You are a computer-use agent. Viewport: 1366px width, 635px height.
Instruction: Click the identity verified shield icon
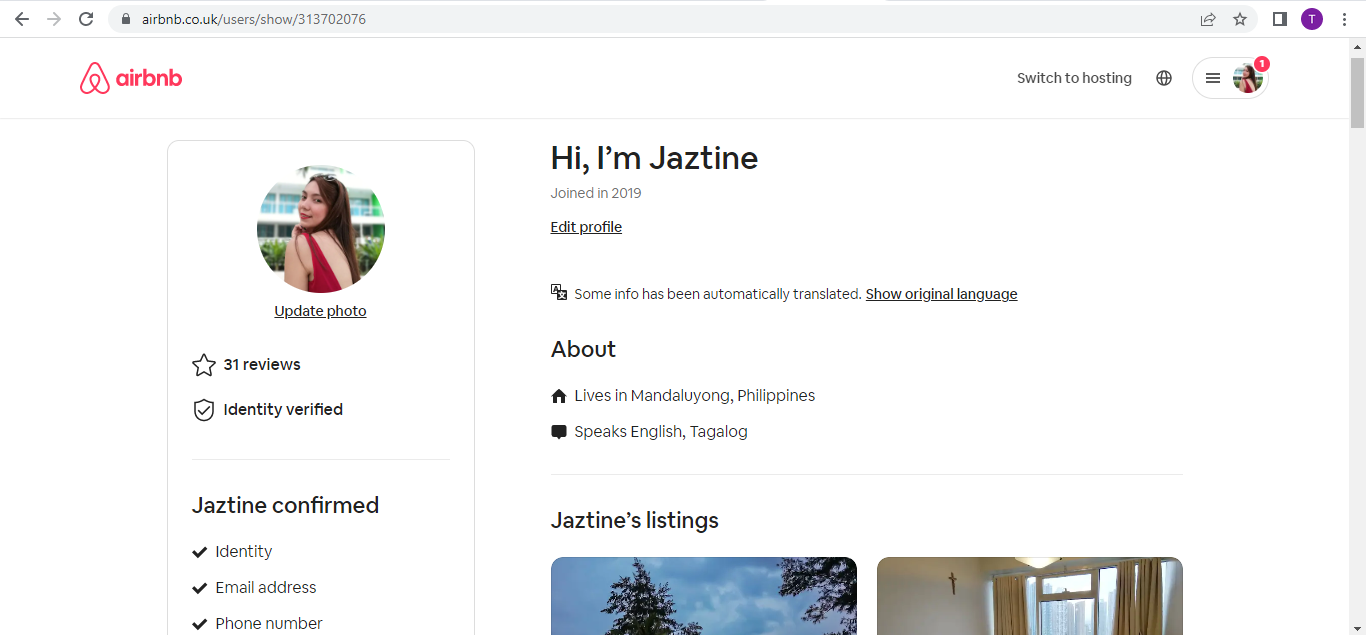[x=204, y=410]
